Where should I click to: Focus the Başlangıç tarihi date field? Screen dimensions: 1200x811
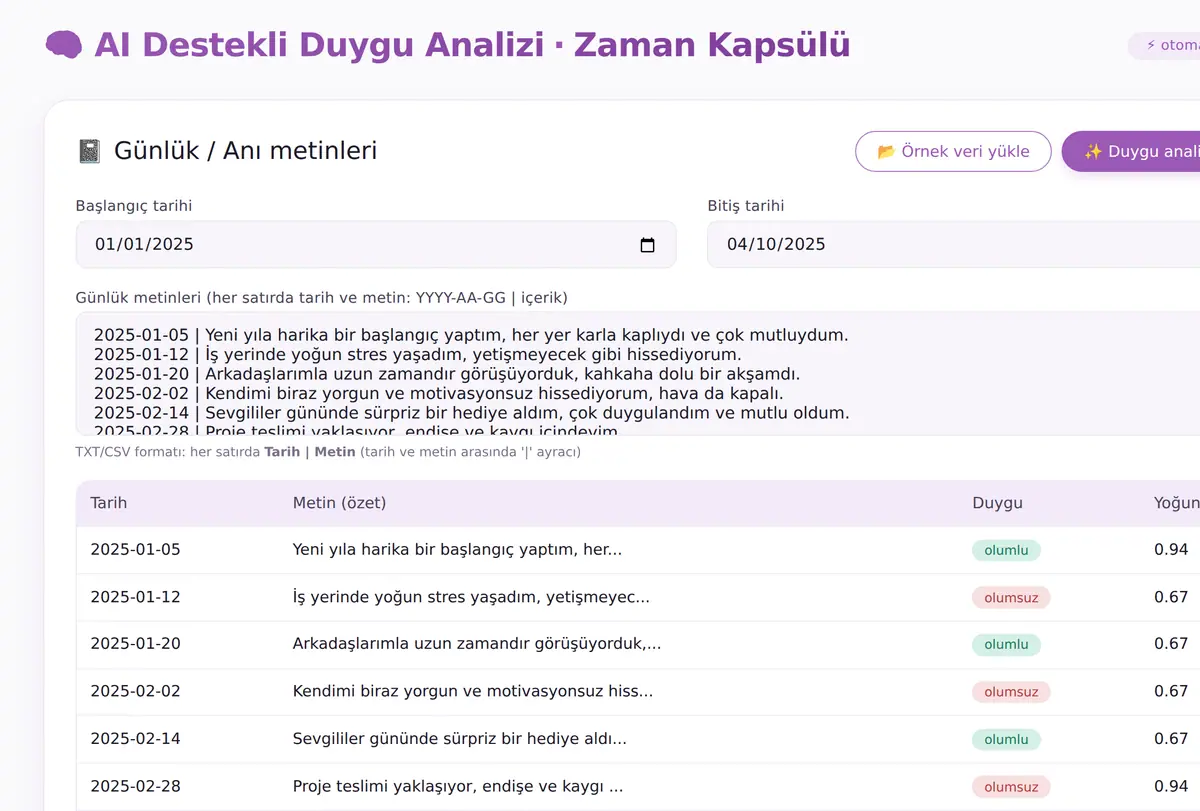[376, 245]
